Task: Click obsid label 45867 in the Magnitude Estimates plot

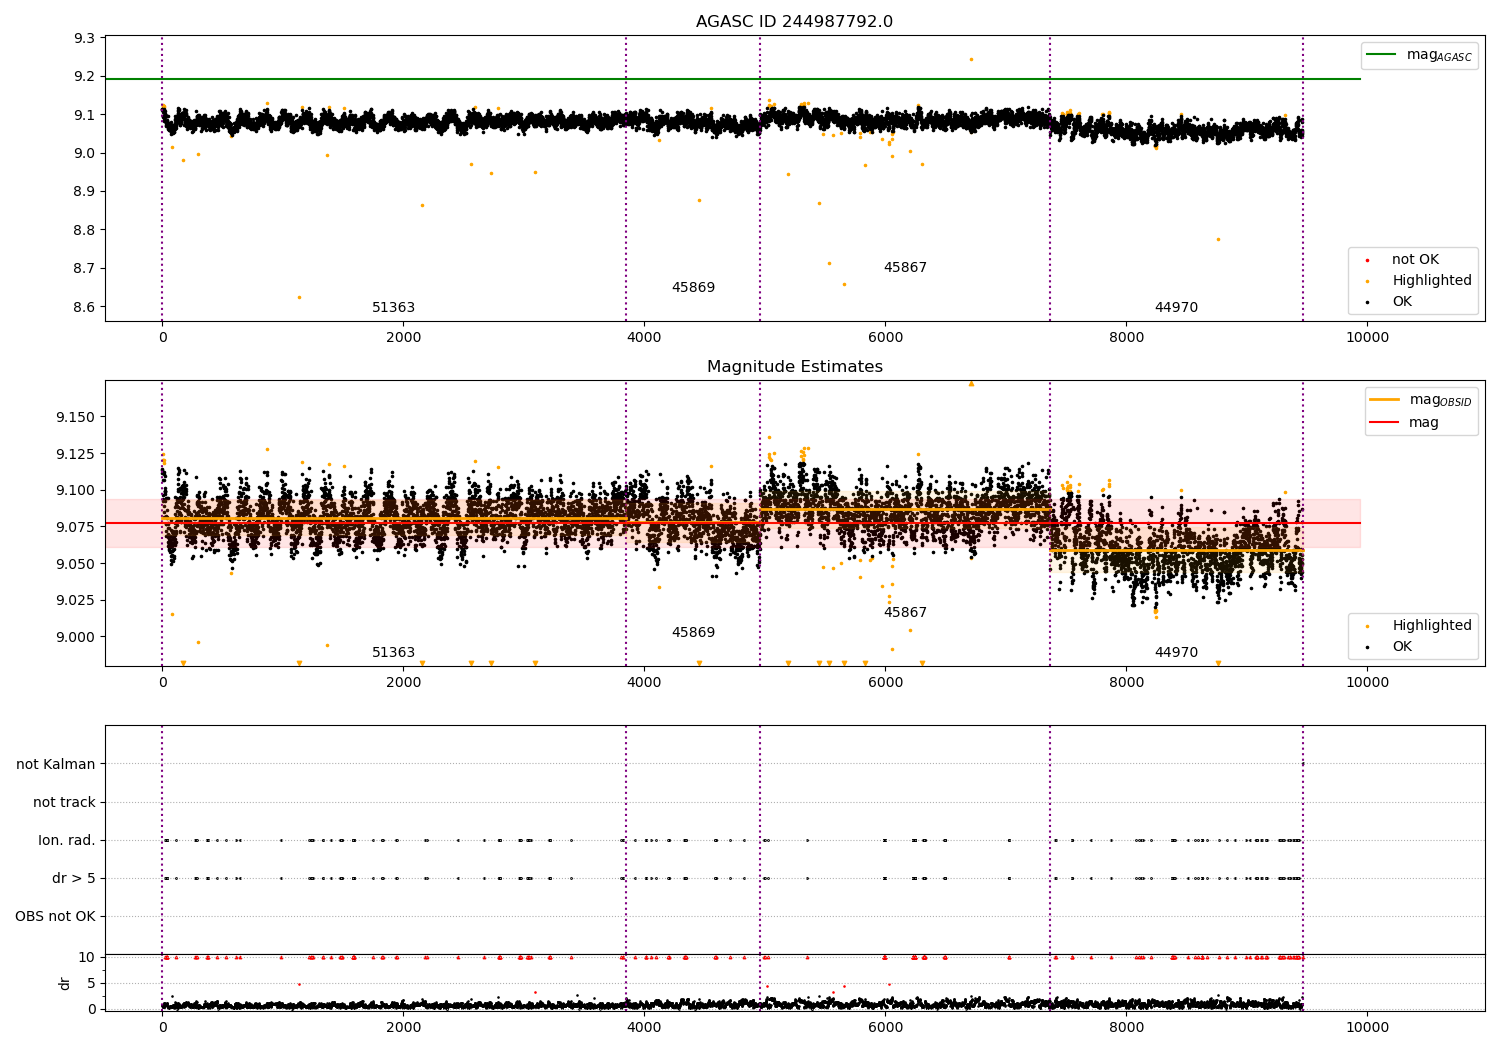Action: click(905, 613)
